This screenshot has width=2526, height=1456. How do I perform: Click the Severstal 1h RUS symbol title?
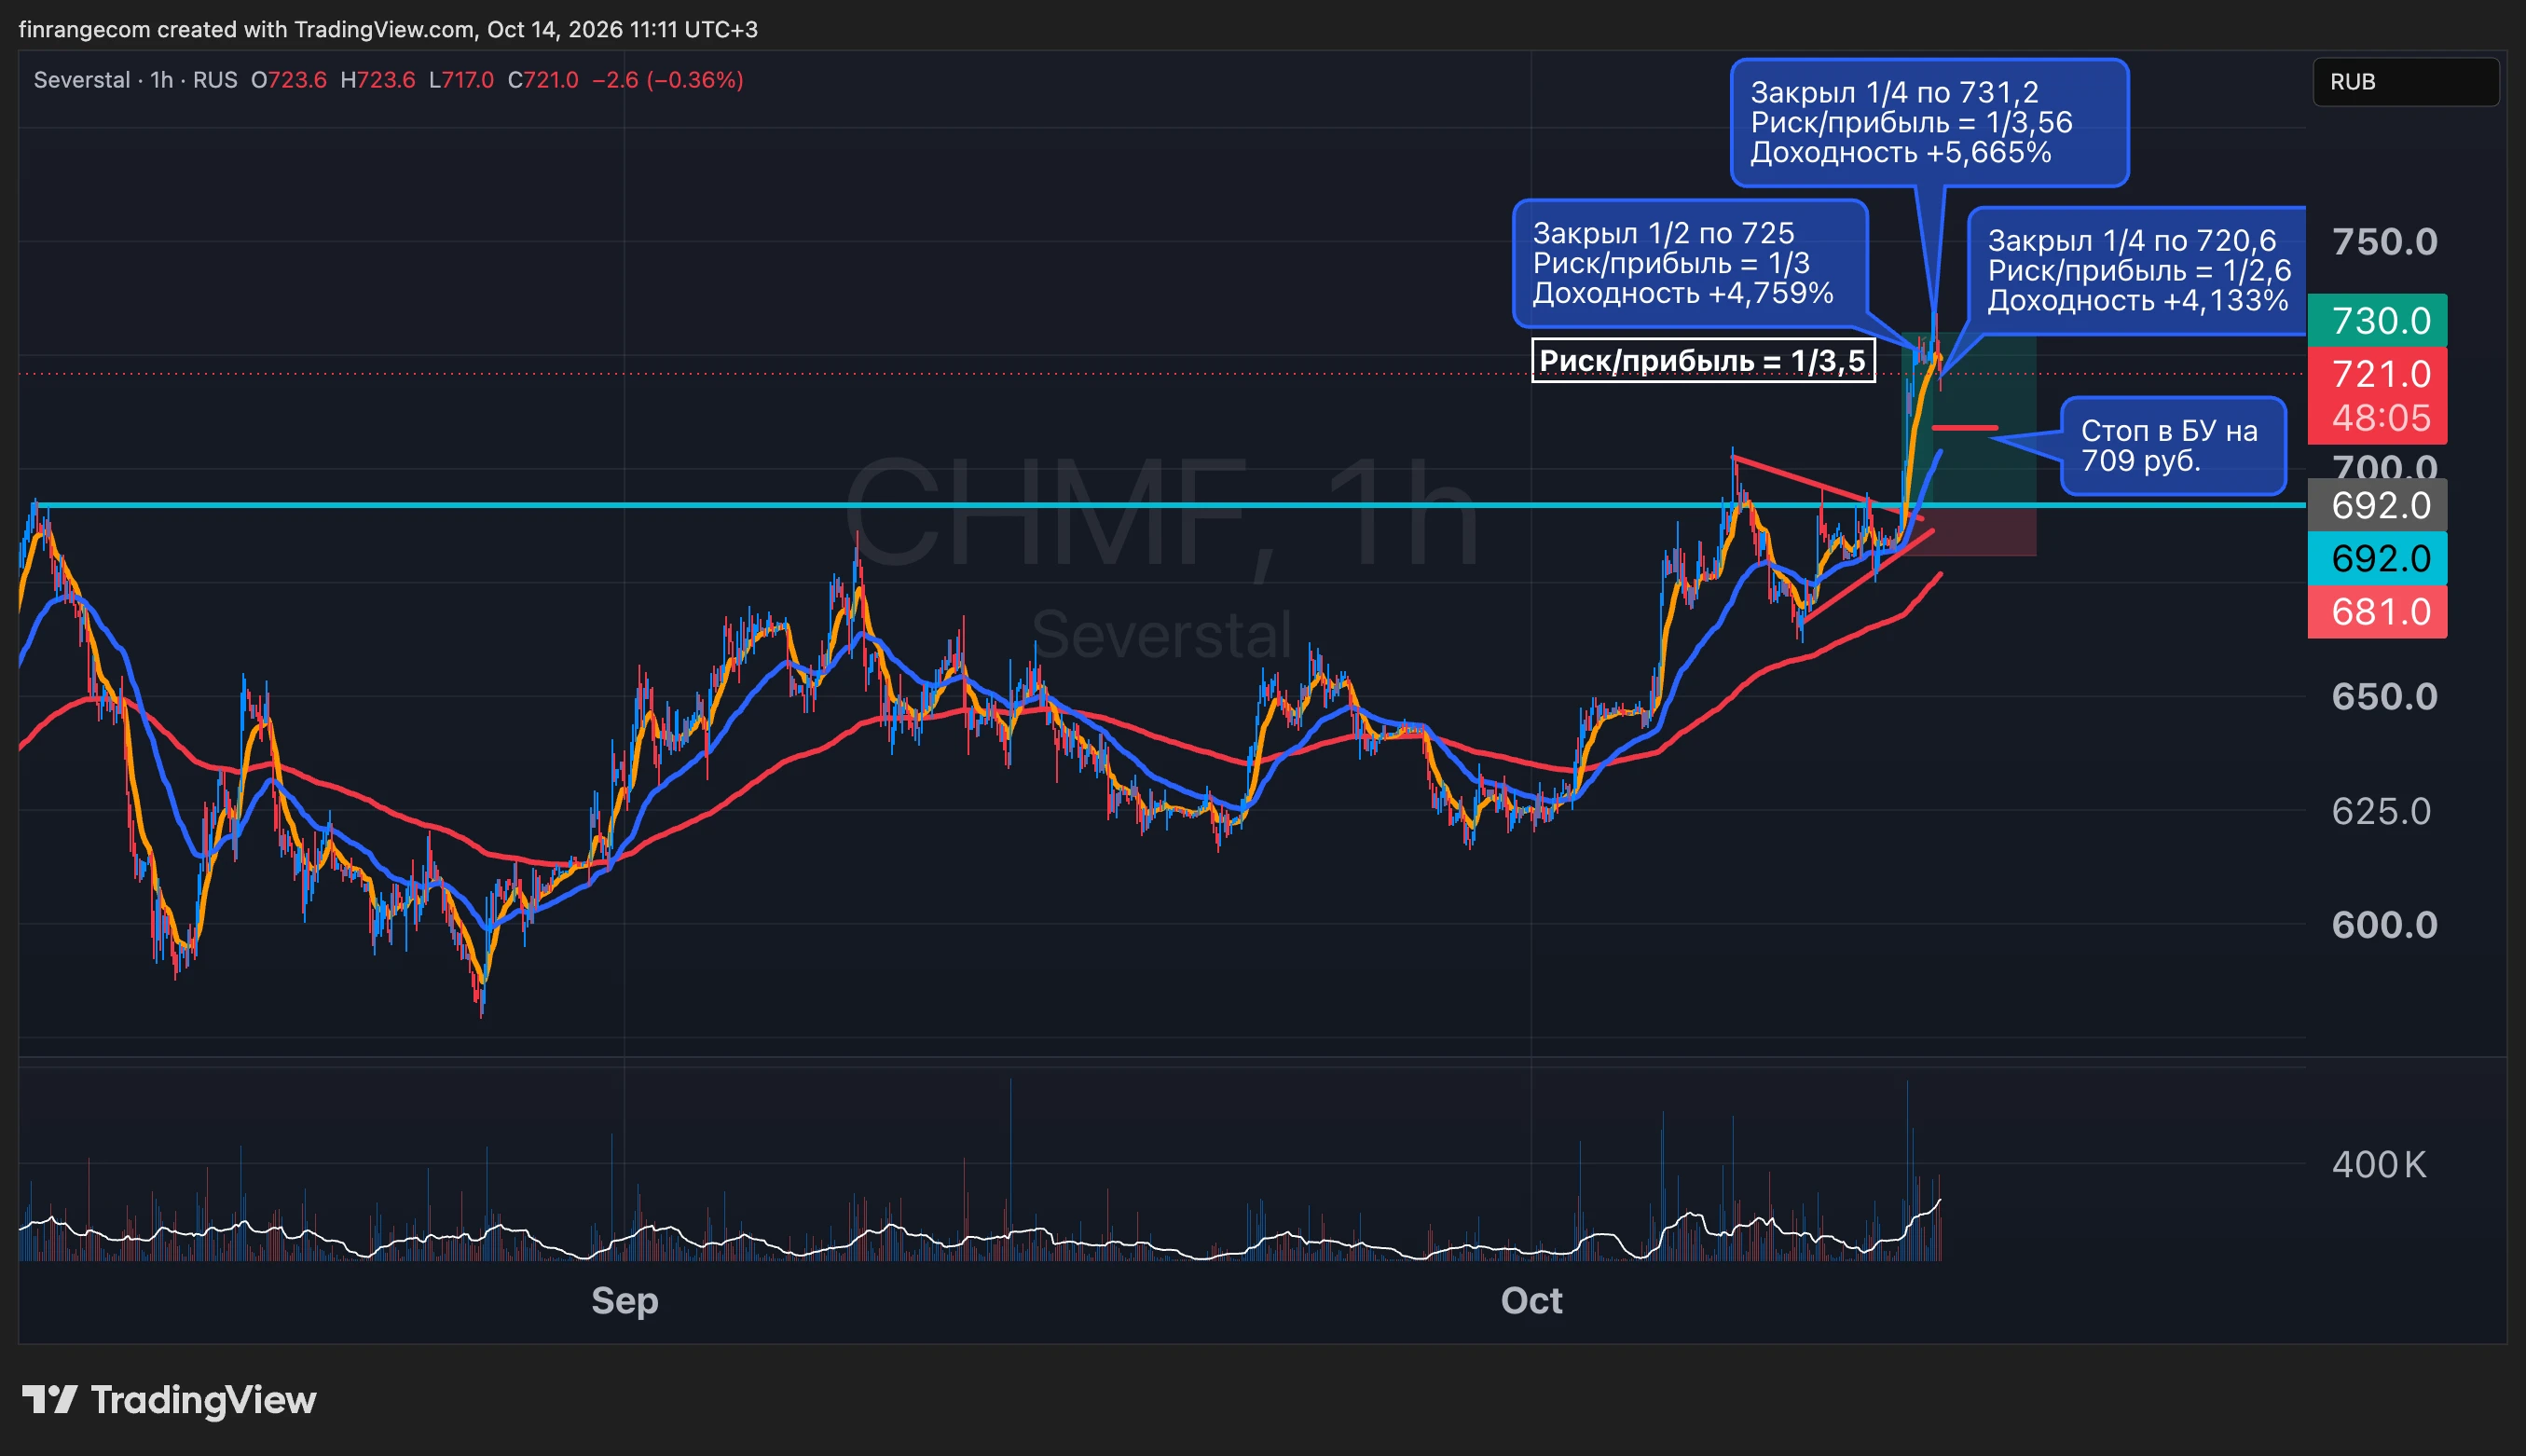pos(135,80)
